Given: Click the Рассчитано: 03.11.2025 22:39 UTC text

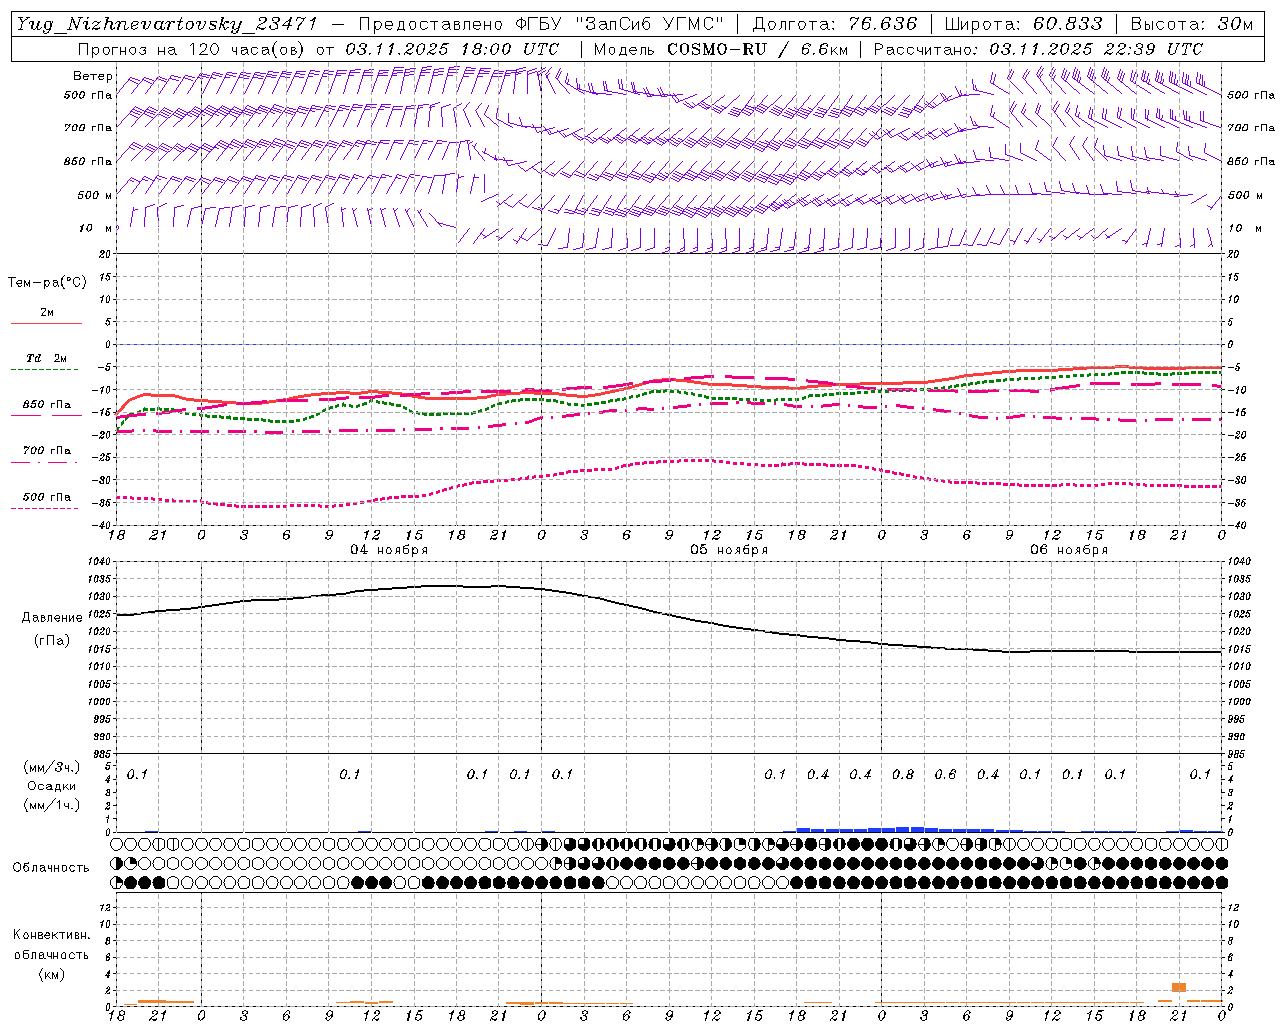Looking at the screenshot, I should [x=1038, y=49].
